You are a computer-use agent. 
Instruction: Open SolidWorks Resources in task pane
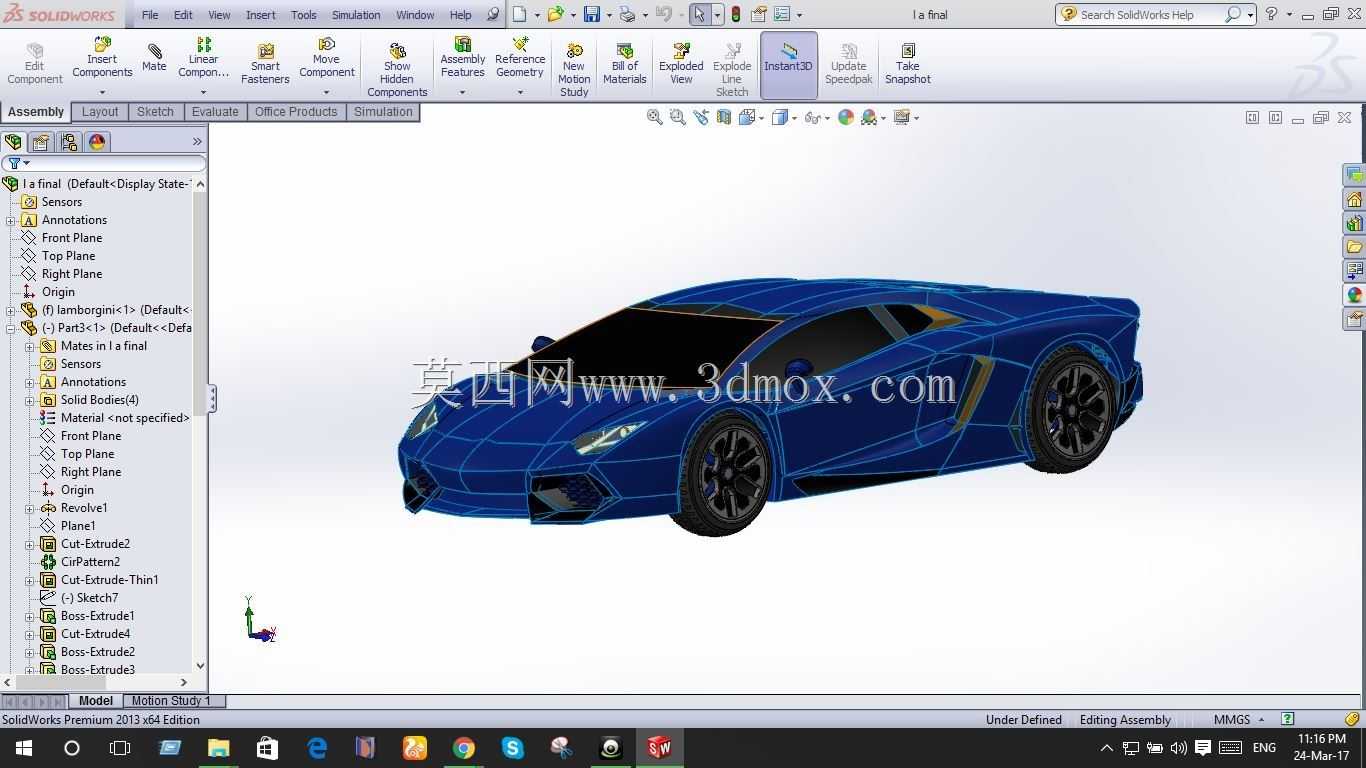click(x=1355, y=199)
